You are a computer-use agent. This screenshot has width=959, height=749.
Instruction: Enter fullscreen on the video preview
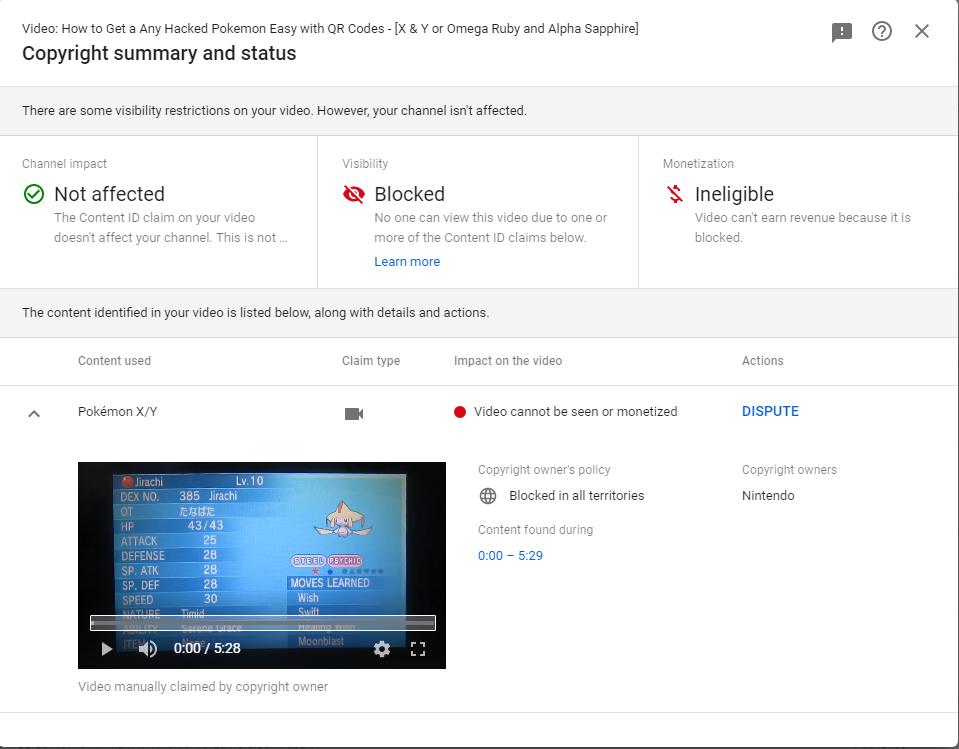[418, 649]
